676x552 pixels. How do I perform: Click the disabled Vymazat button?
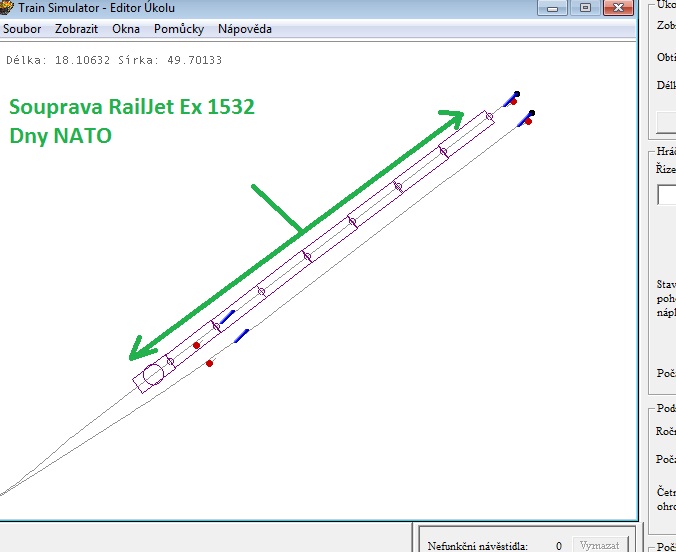[x=600, y=545]
